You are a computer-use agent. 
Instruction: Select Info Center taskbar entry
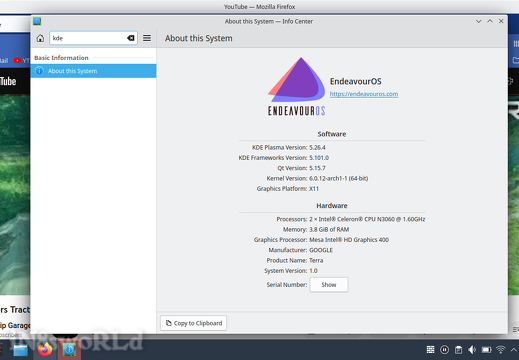(x=69, y=350)
